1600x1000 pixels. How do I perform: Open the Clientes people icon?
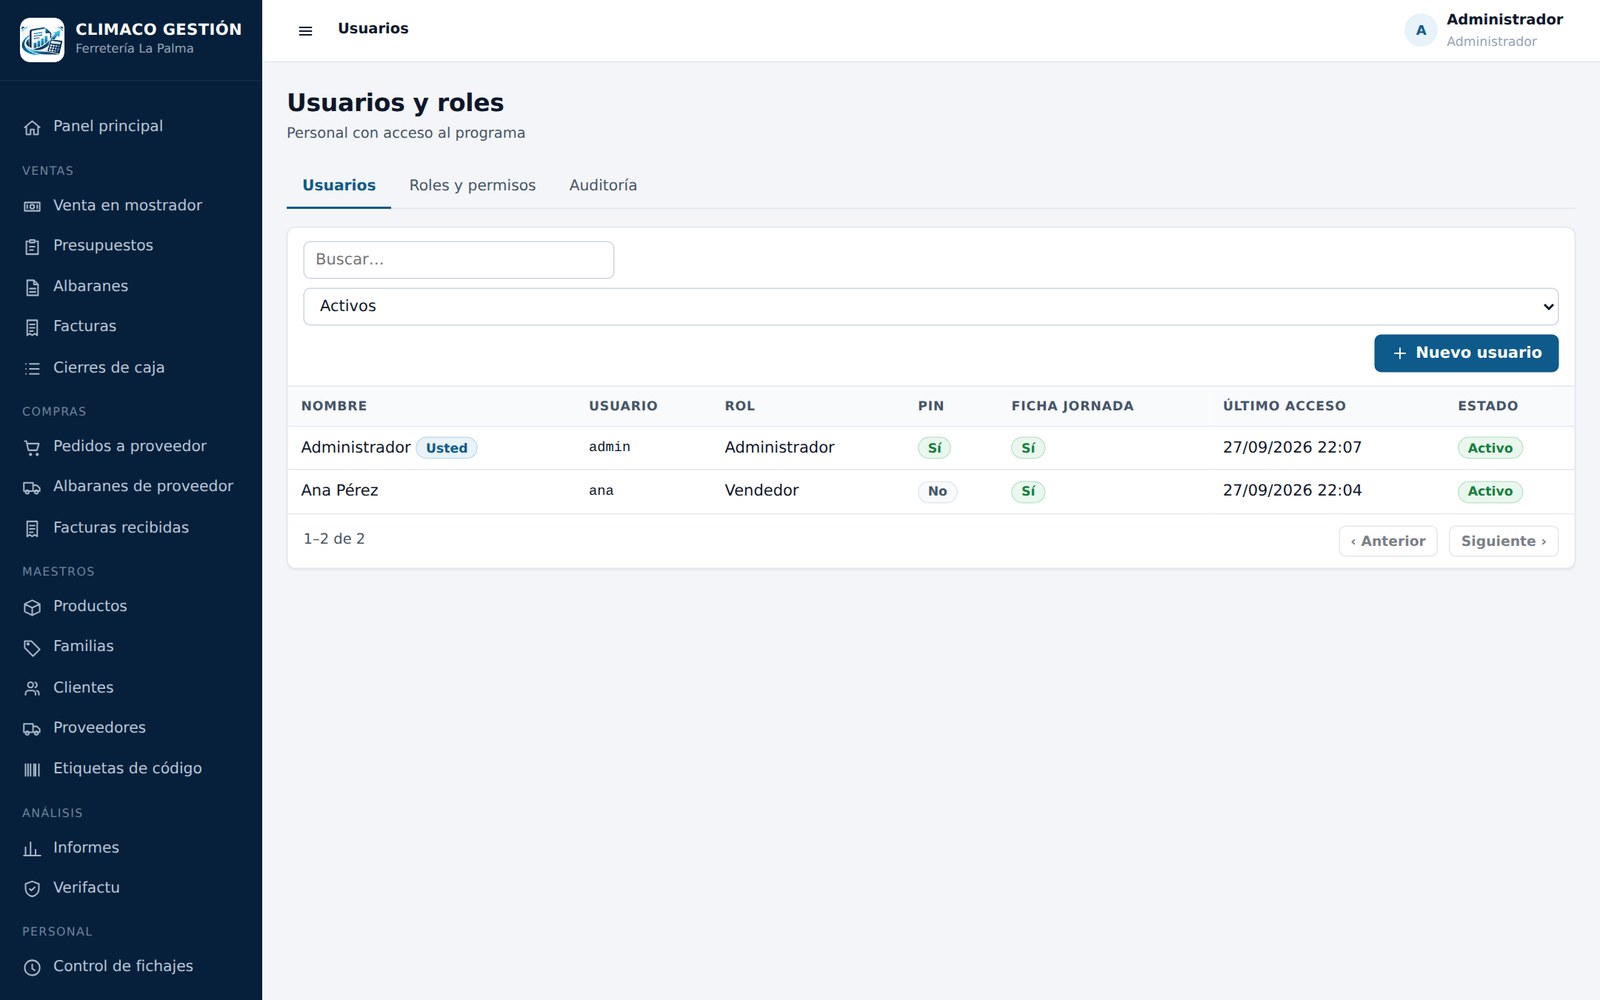click(x=32, y=688)
